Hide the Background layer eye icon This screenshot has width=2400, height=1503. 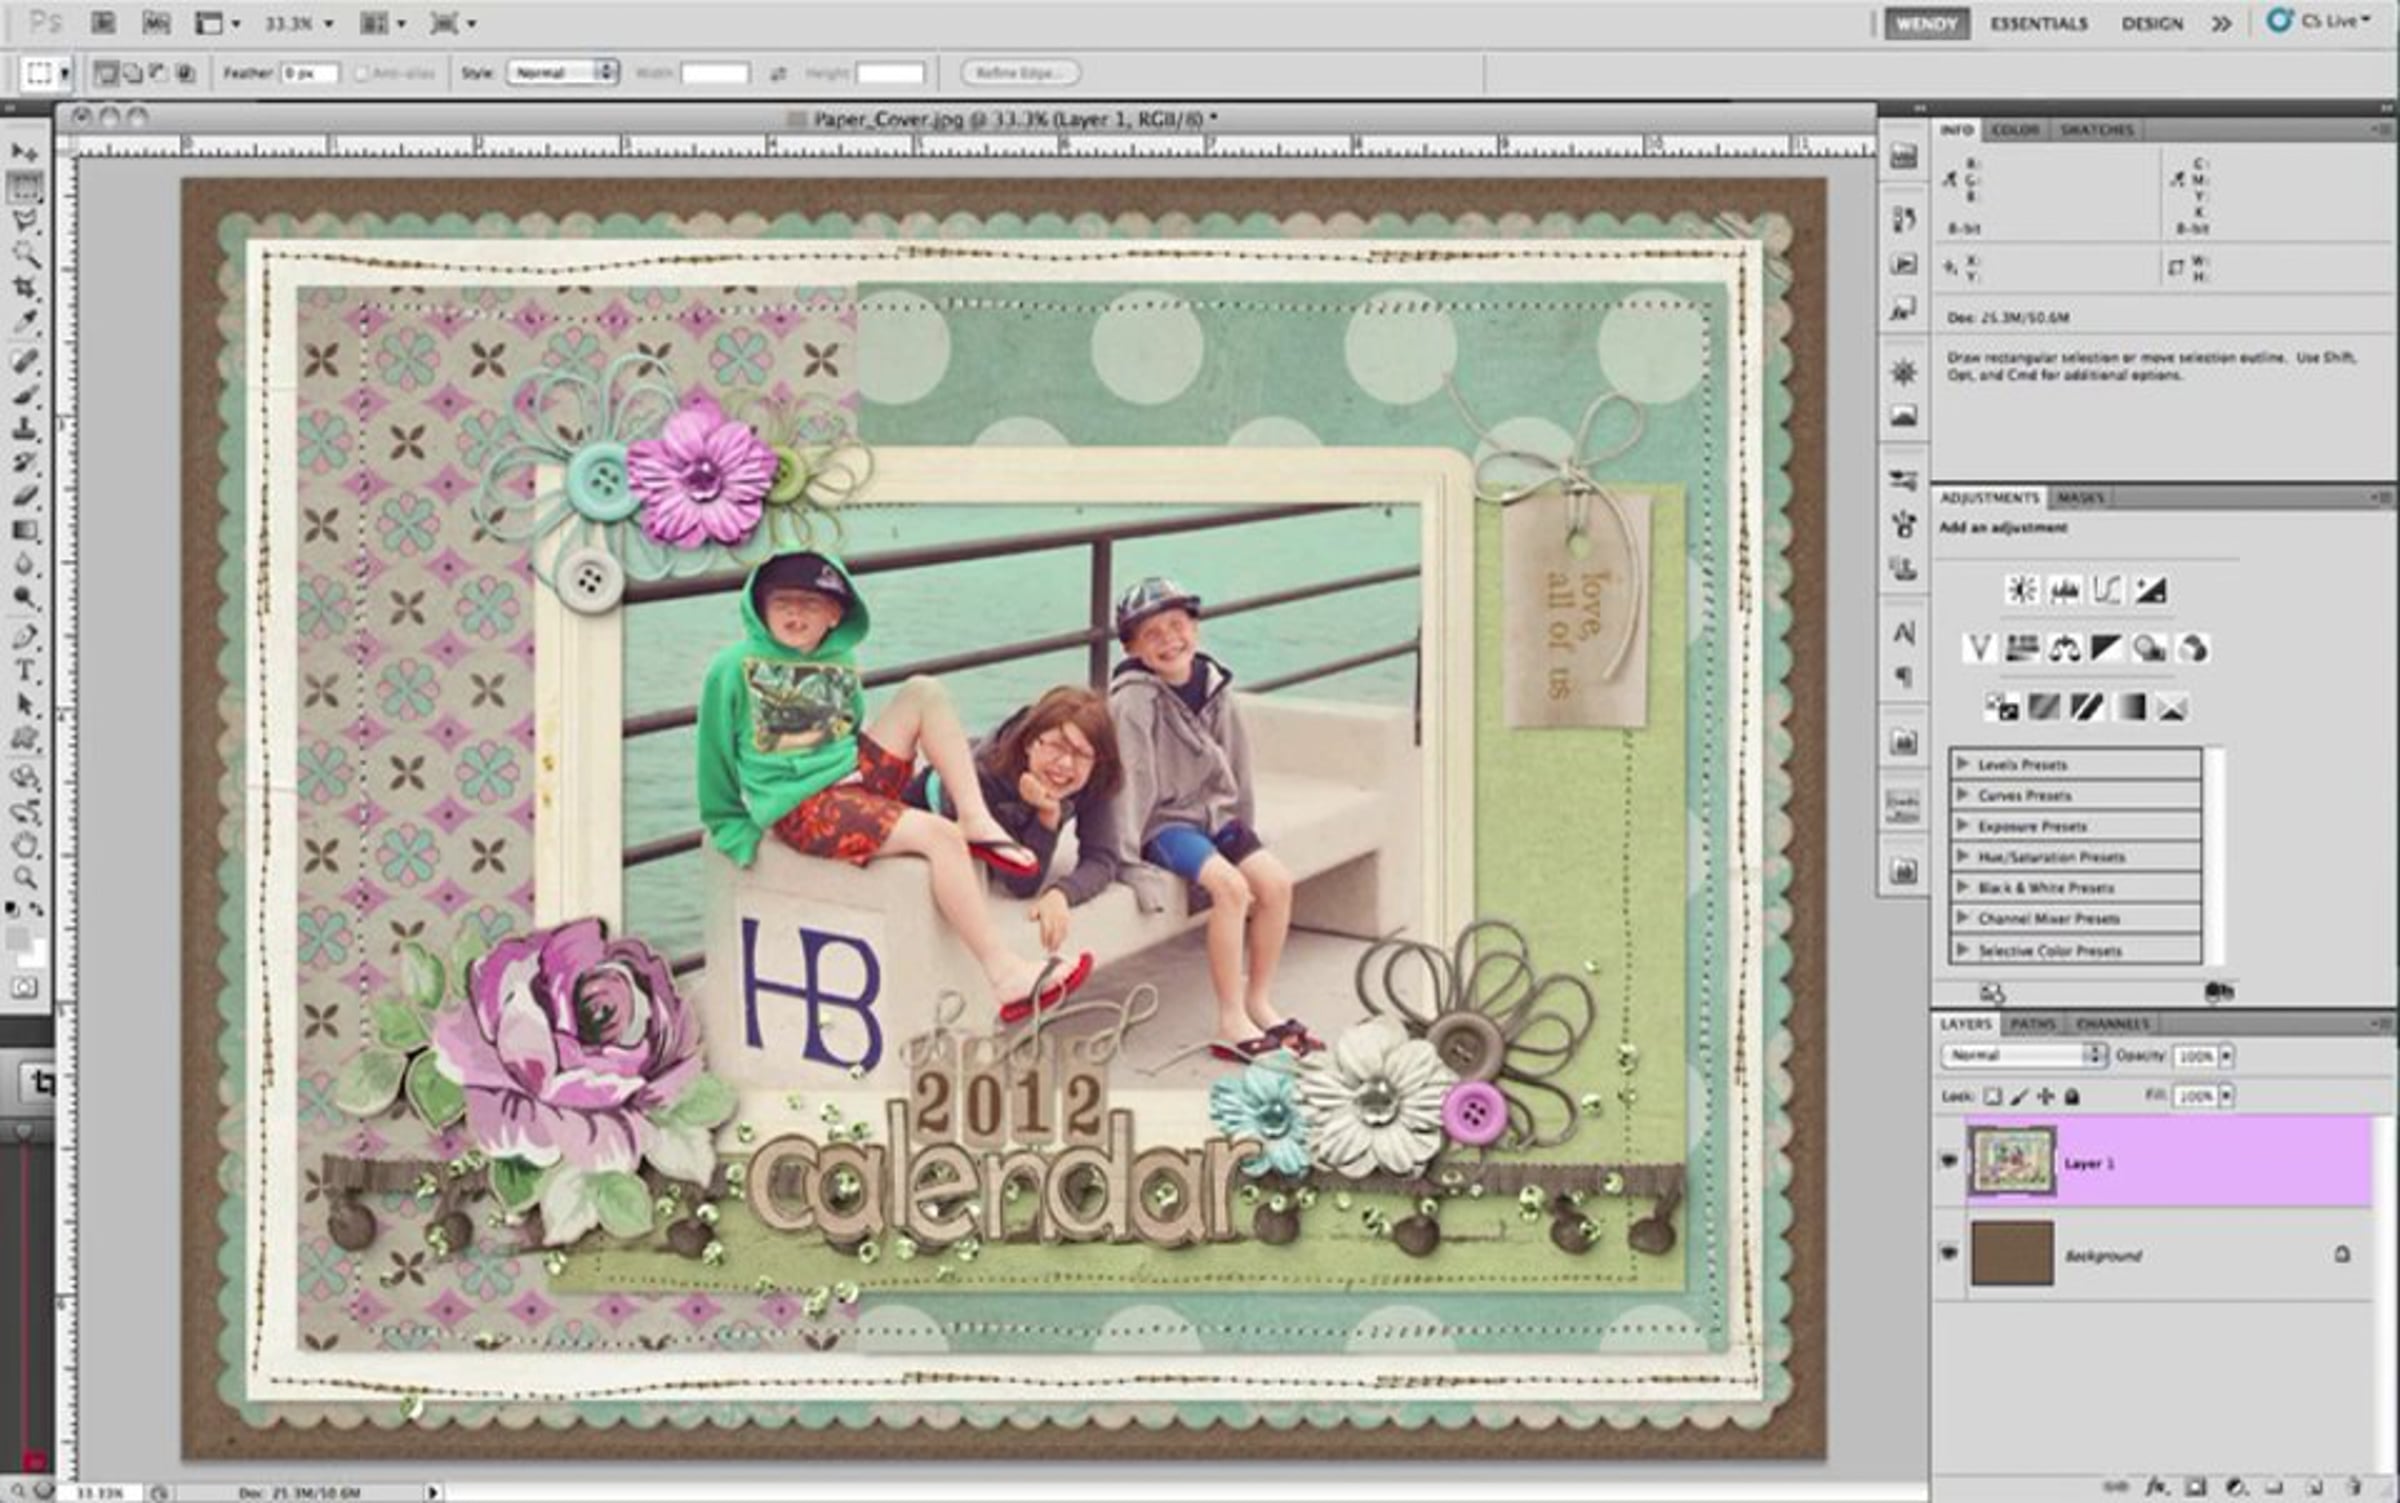pyautogui.click(x=1949, y=1252)
